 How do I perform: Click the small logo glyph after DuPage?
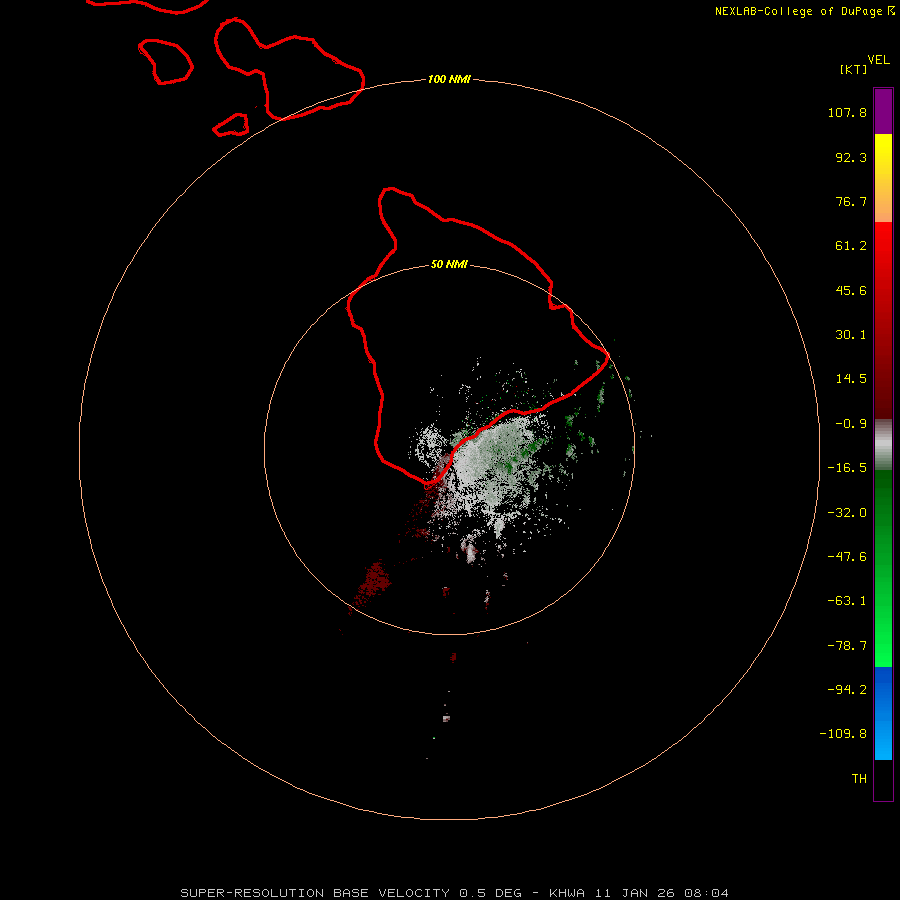point(891,10)
